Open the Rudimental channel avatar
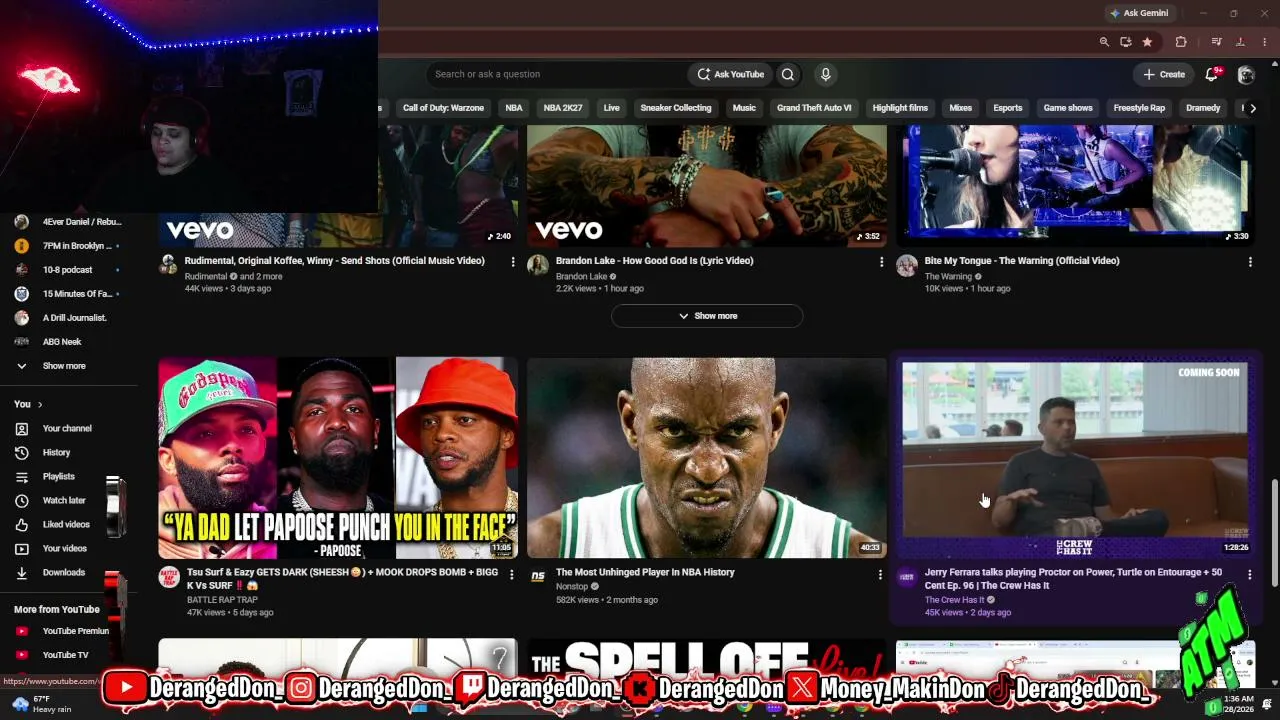Image resolution: width=1280 pixels, height=720 pixels. [168, 264]
